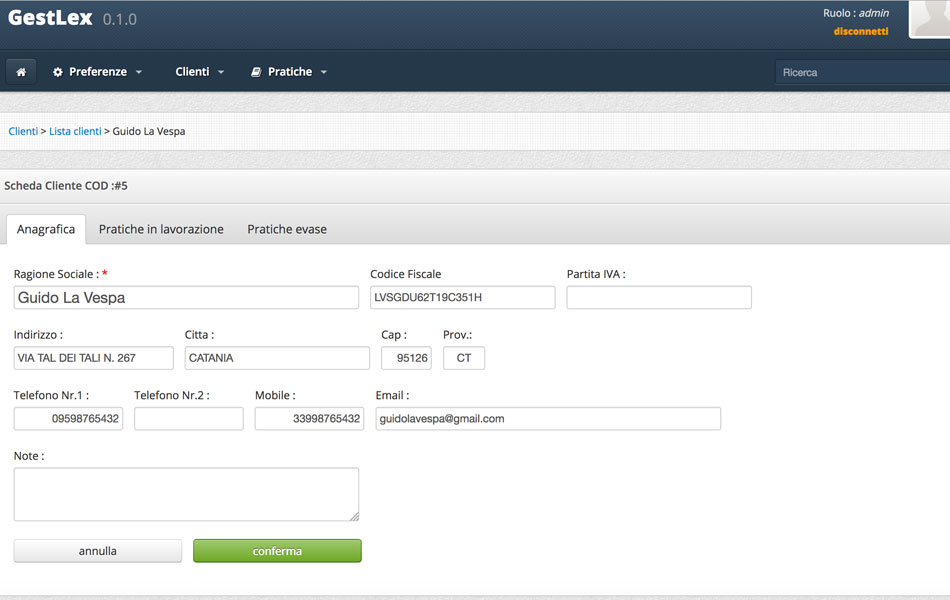Image resolution: width=950 pixels, height=600 pixels.
Task: Click the Citta field with CATANIA
Action: click(277, 358)
